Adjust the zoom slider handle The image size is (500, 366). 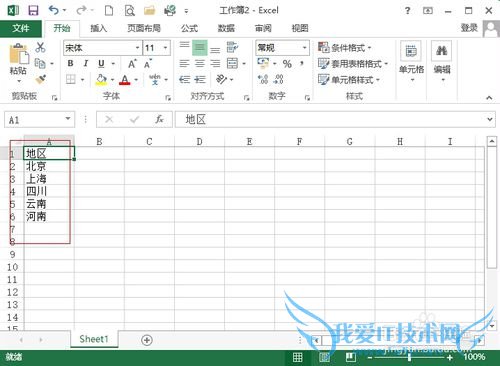[x=409, y=357]
